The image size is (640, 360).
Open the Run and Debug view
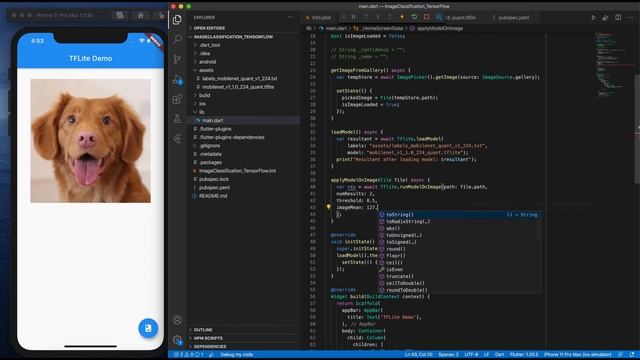tap(177, 80)
